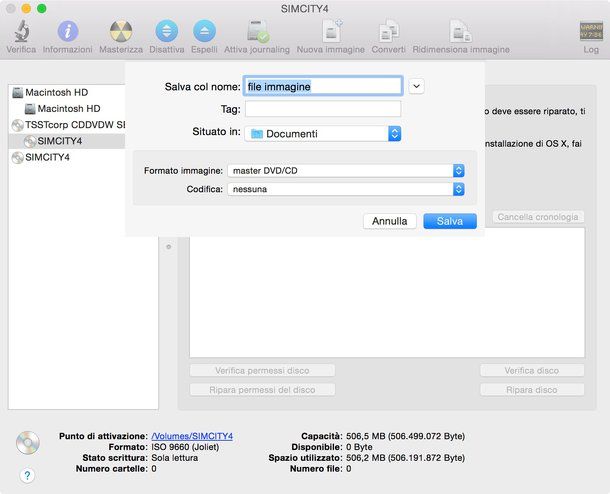Click the Converti toolbar icon
610x494 pixels.
(389, 31)
